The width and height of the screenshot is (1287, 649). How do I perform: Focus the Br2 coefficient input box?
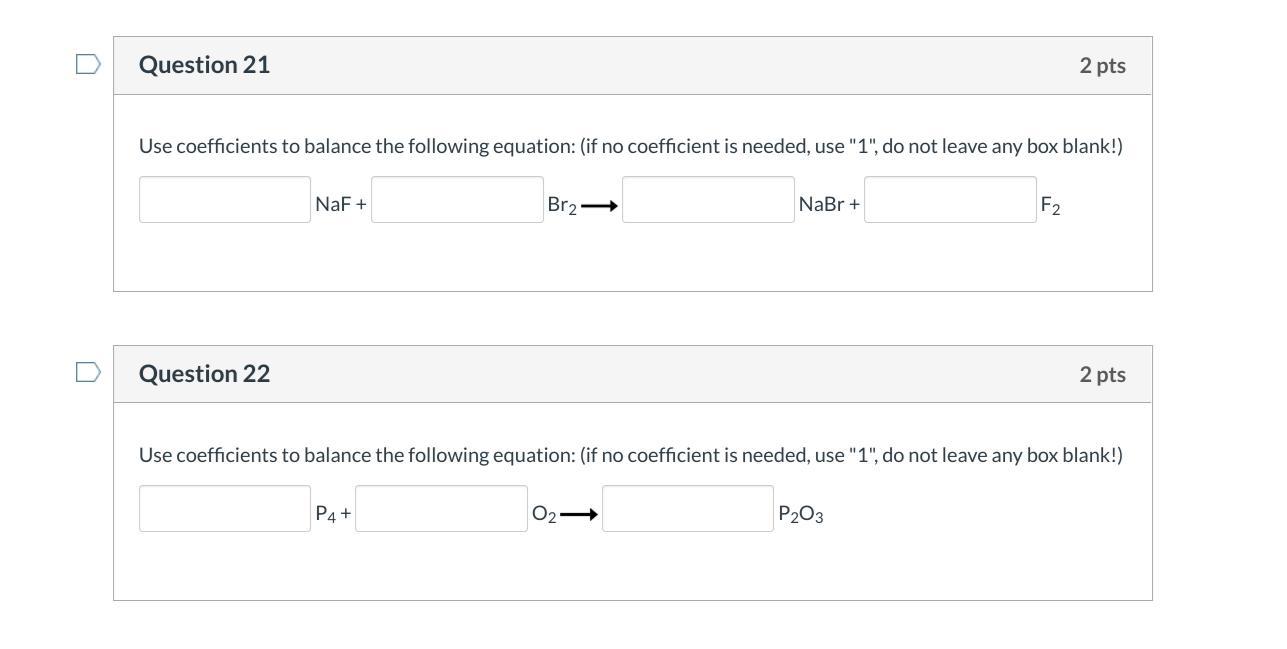[457, 200]
